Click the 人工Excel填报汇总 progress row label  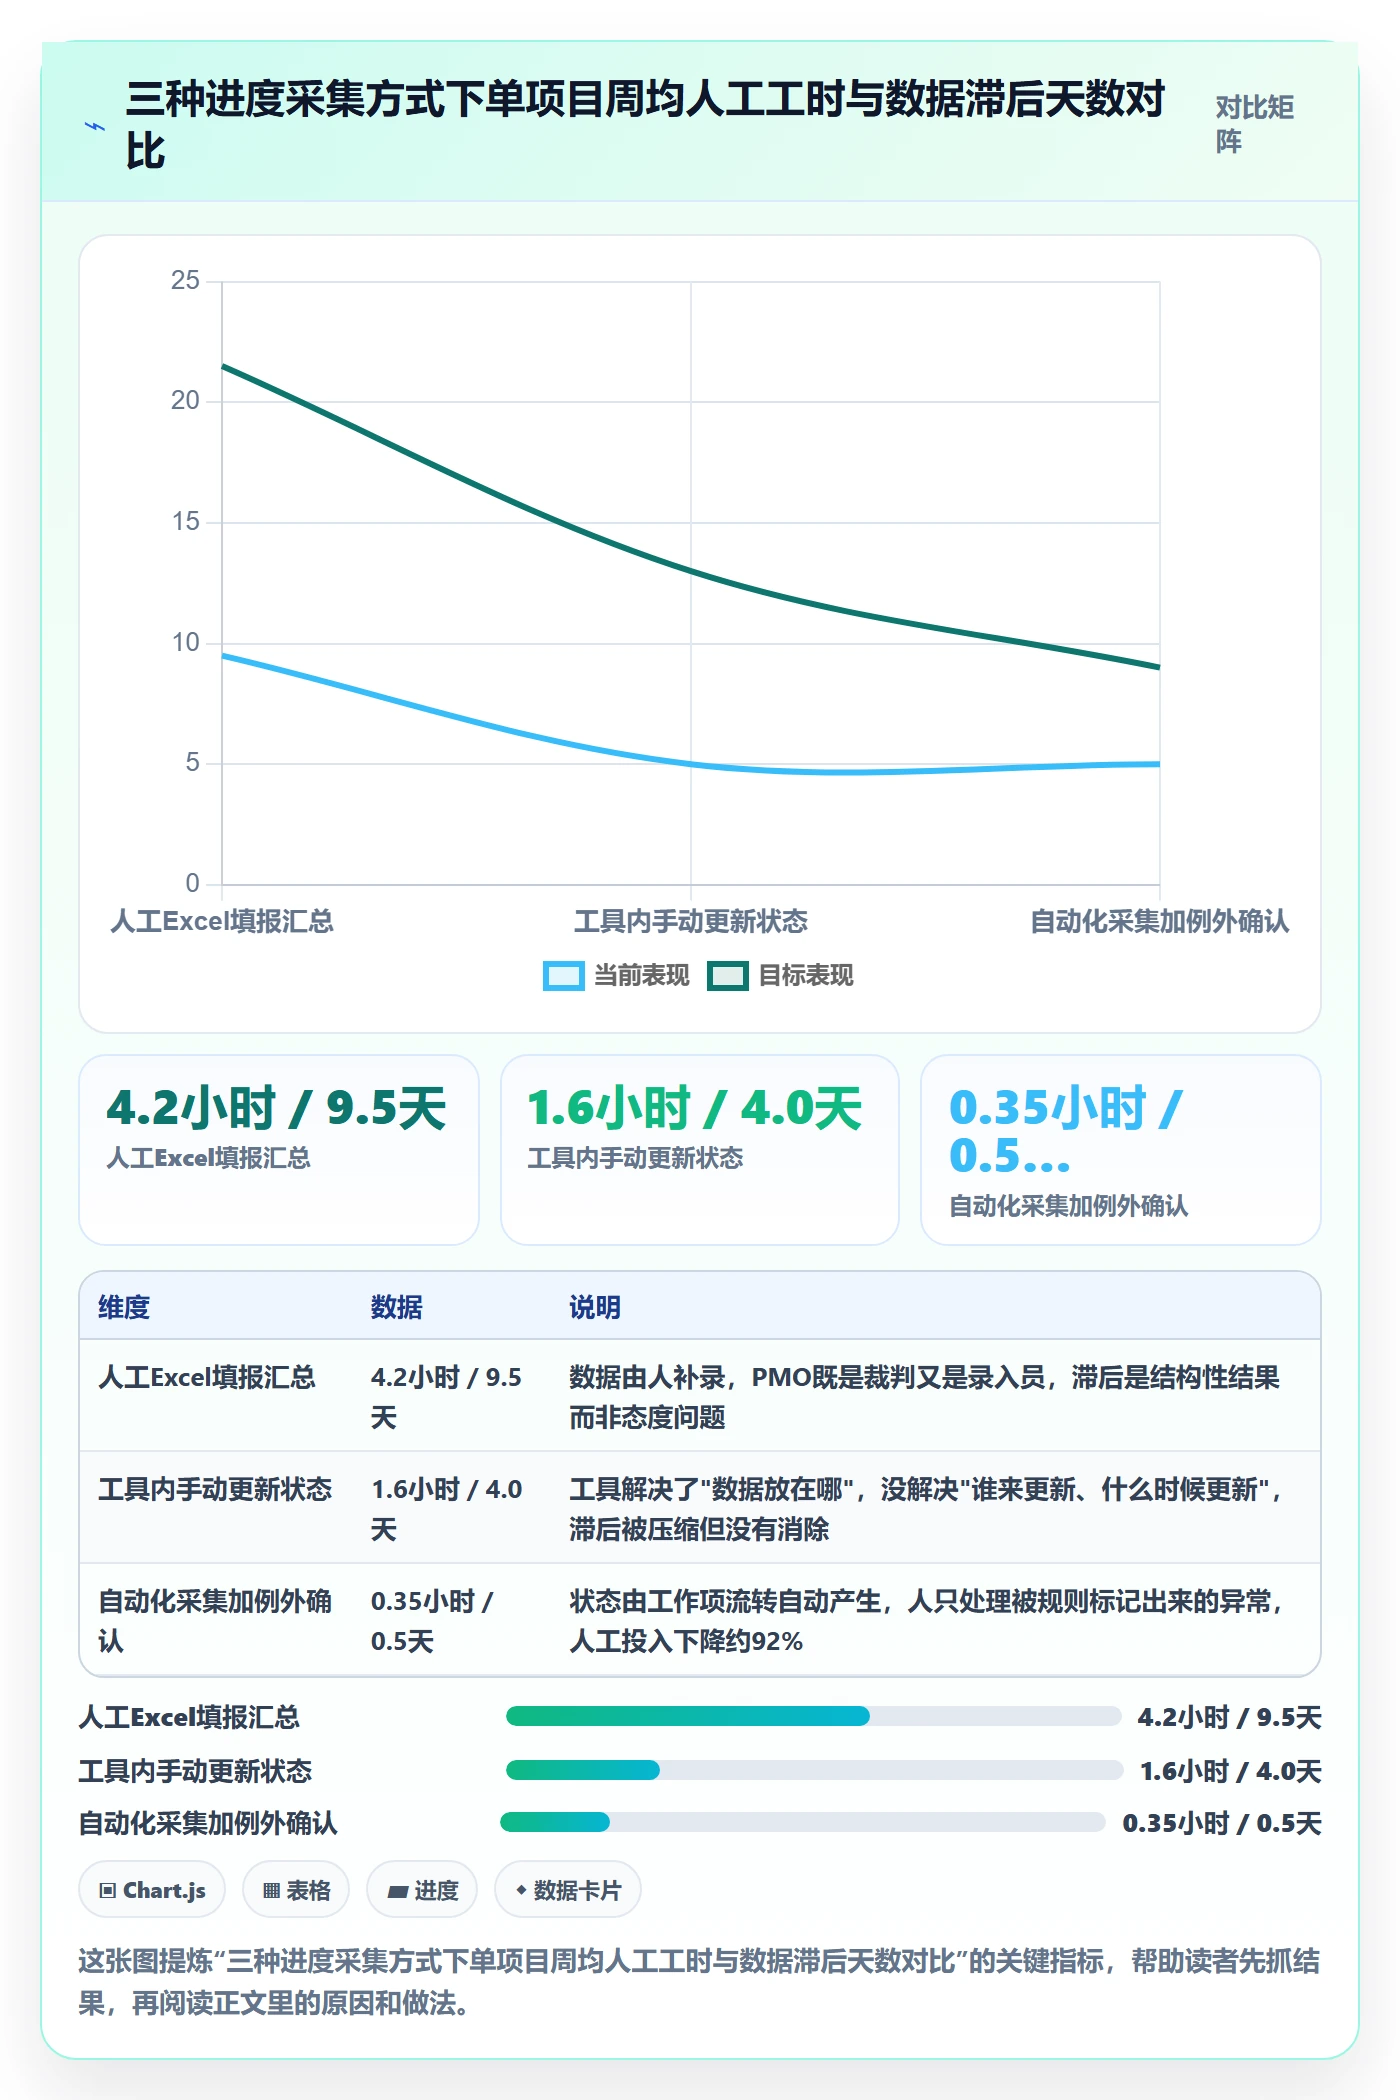pos(189,1717)
